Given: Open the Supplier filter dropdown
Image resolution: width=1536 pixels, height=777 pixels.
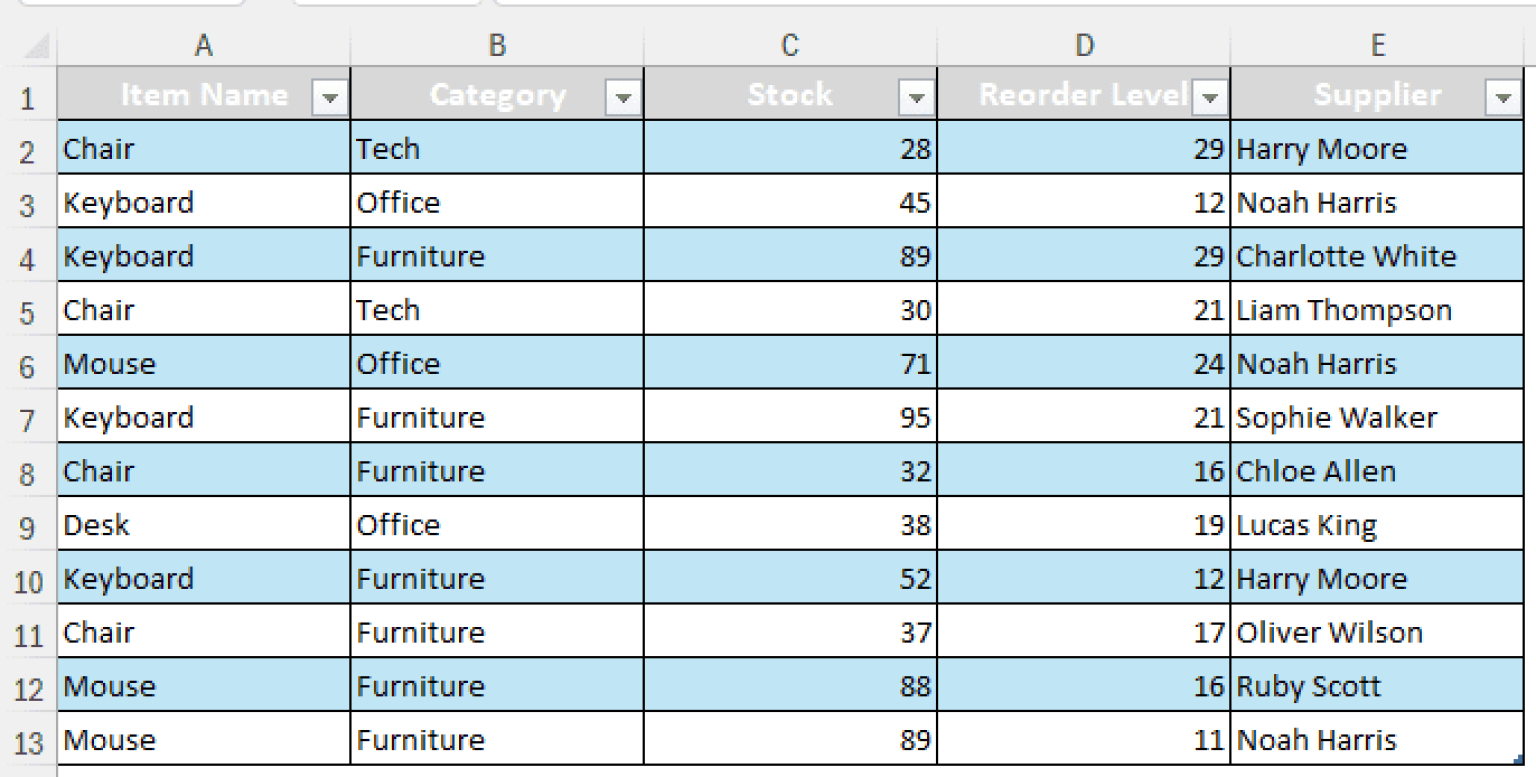Looking at the screenshot, I should pyautogui.click(x=1503, y=95).
